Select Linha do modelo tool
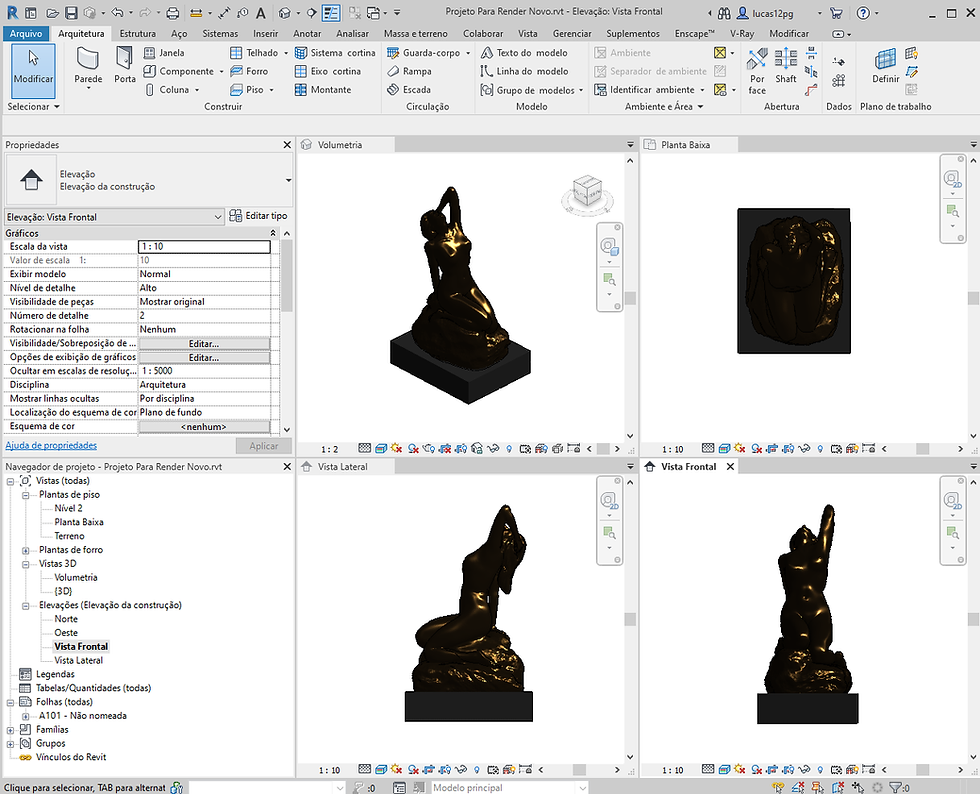The height and width of the screenshot is (794, 980). click(x=524, y=71)
